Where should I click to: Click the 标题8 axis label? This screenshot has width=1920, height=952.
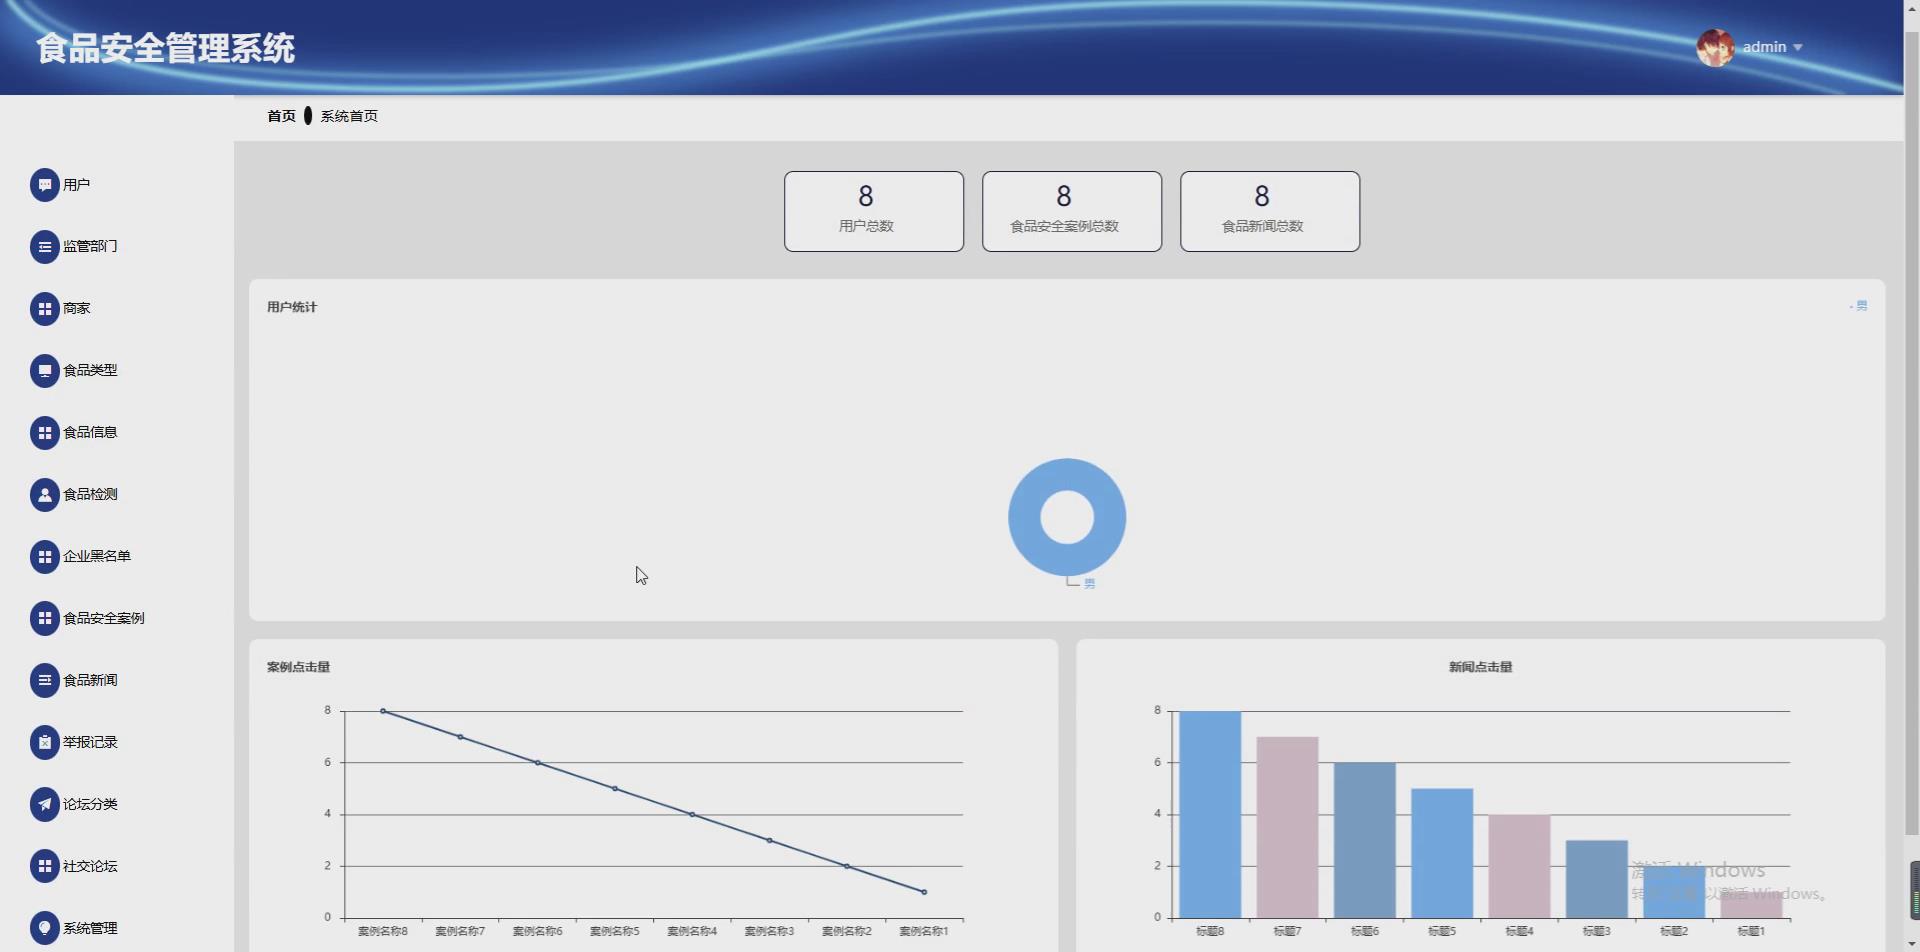(1210, 931)
